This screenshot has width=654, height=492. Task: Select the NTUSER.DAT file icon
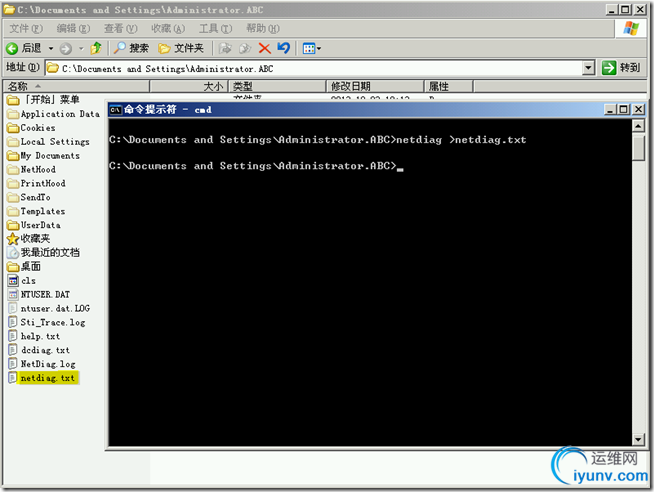point(13,294)
